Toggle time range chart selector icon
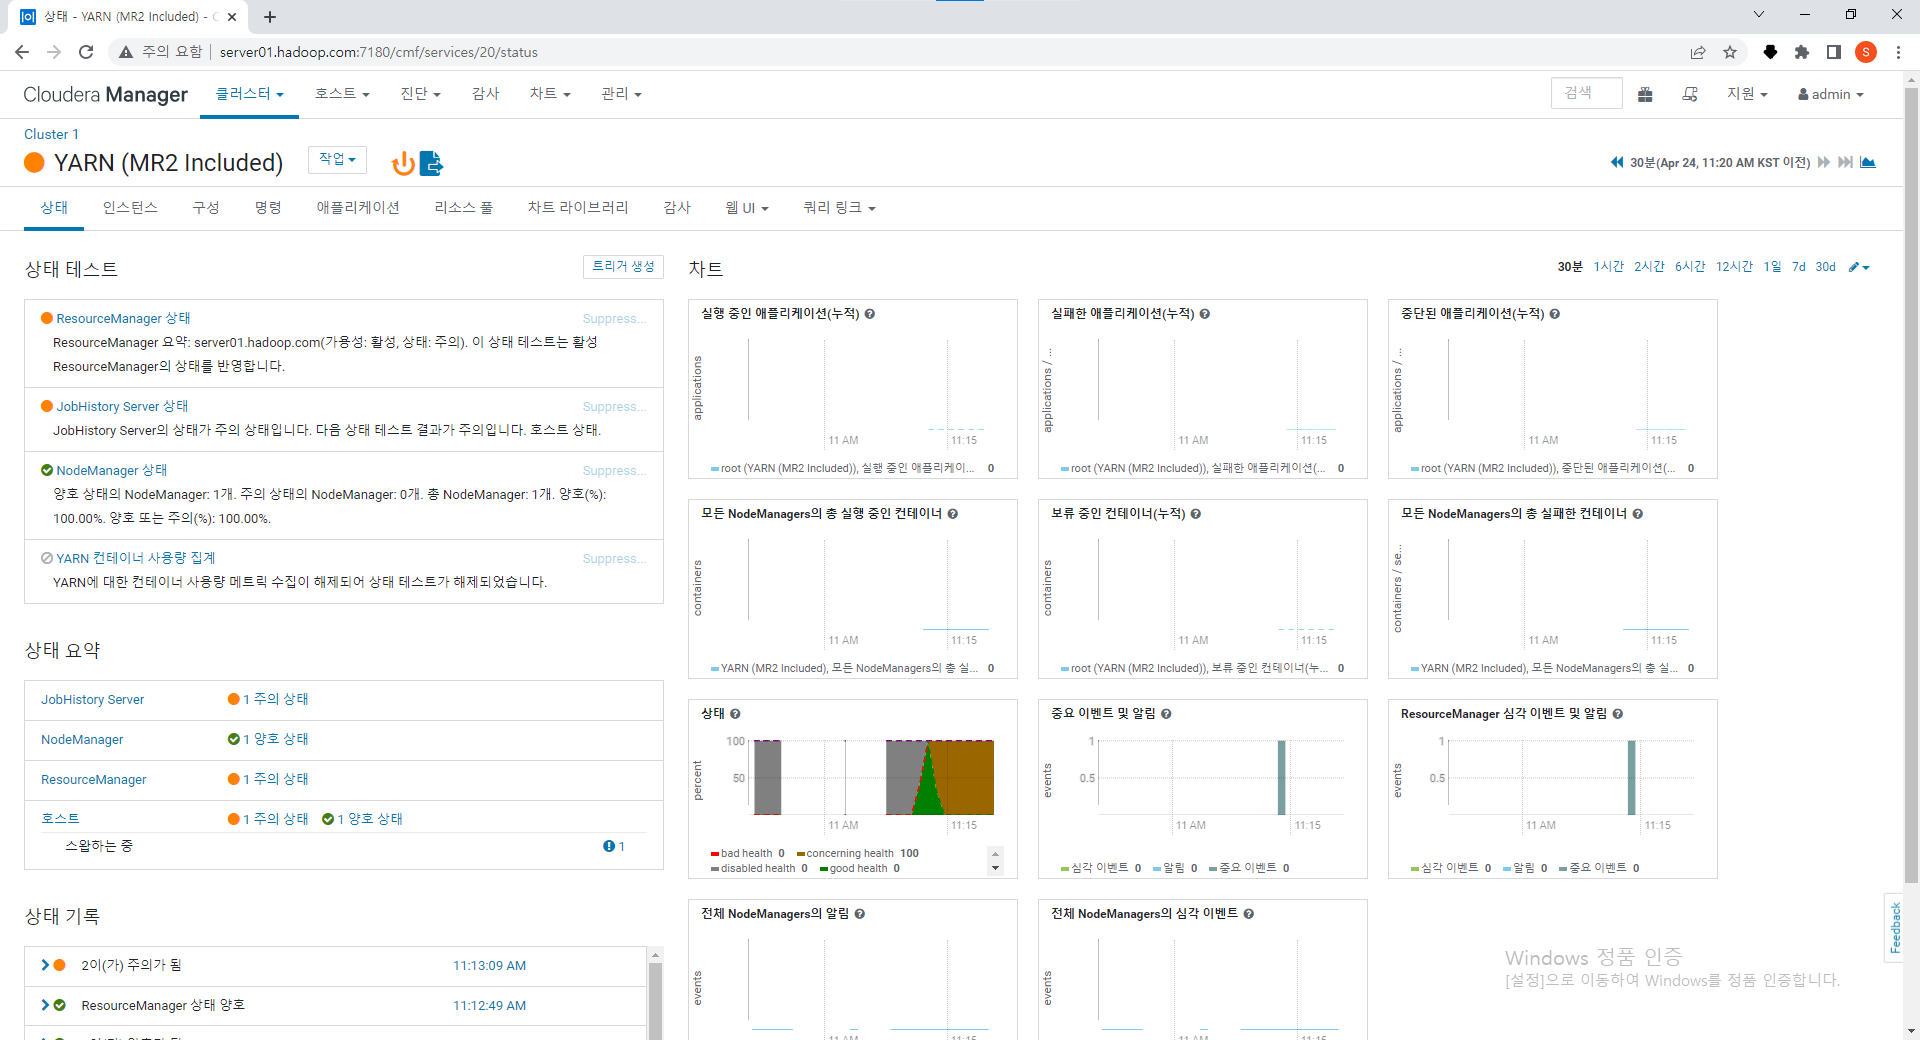The width and height of the screenshot is (1920, 1040). tap(1867, 162)
